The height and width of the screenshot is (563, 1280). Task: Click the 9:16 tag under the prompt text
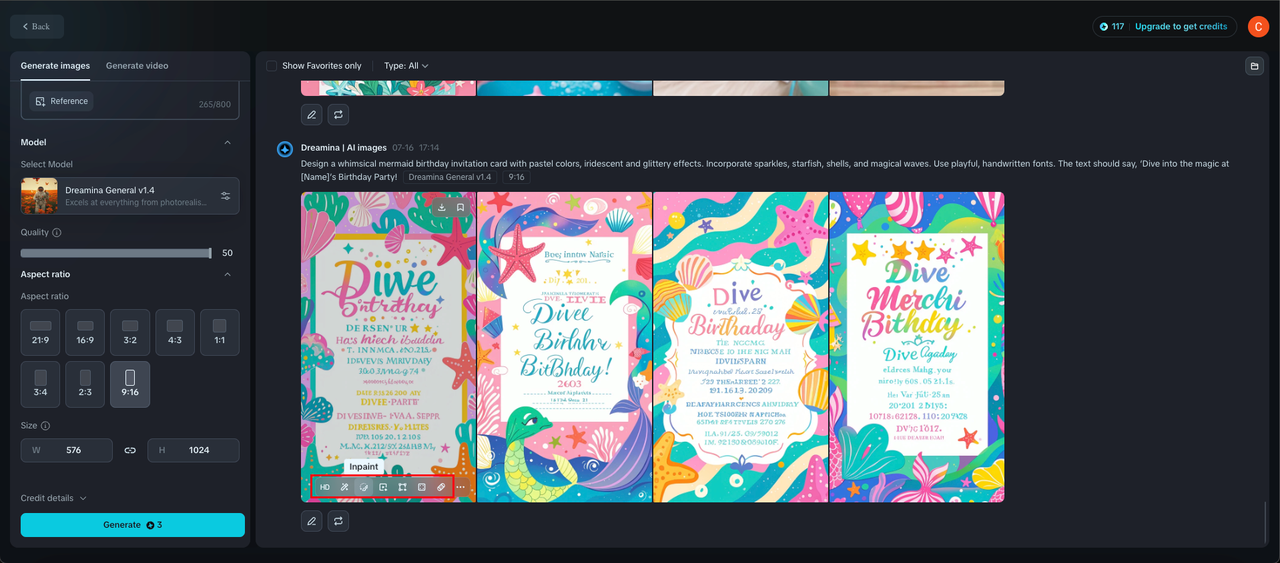tap(516, 177)
